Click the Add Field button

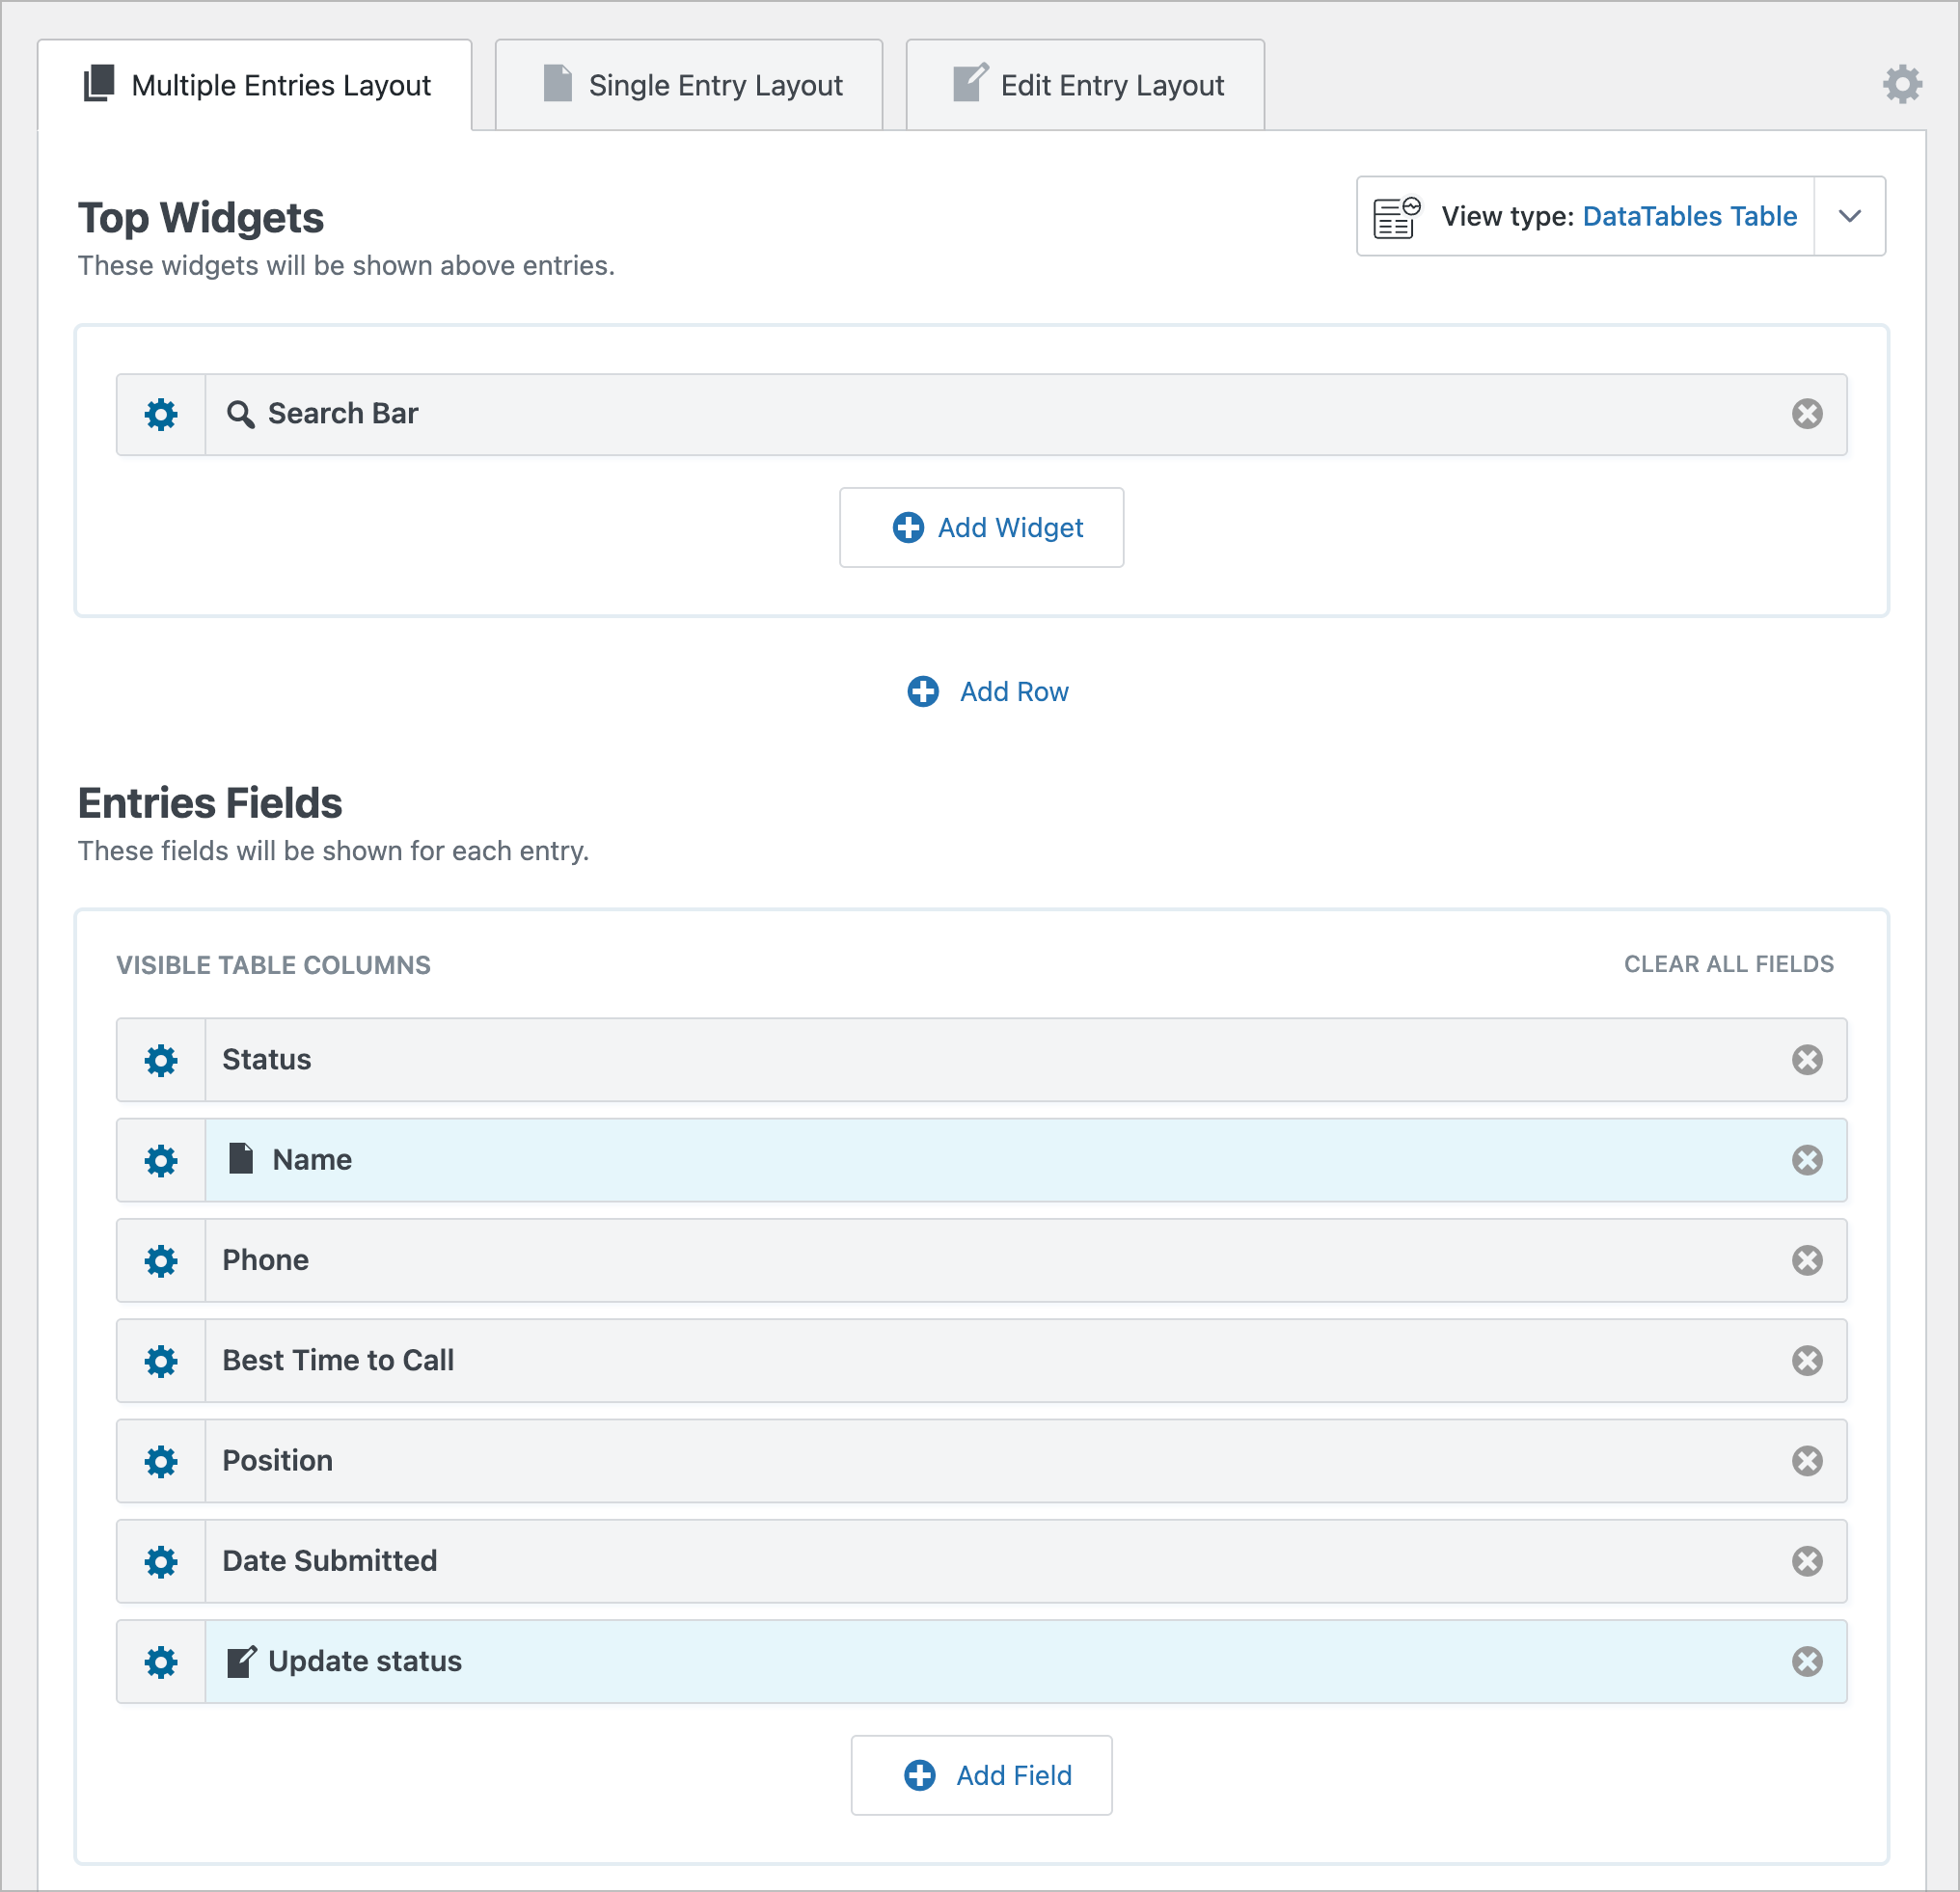point(981,1775)
